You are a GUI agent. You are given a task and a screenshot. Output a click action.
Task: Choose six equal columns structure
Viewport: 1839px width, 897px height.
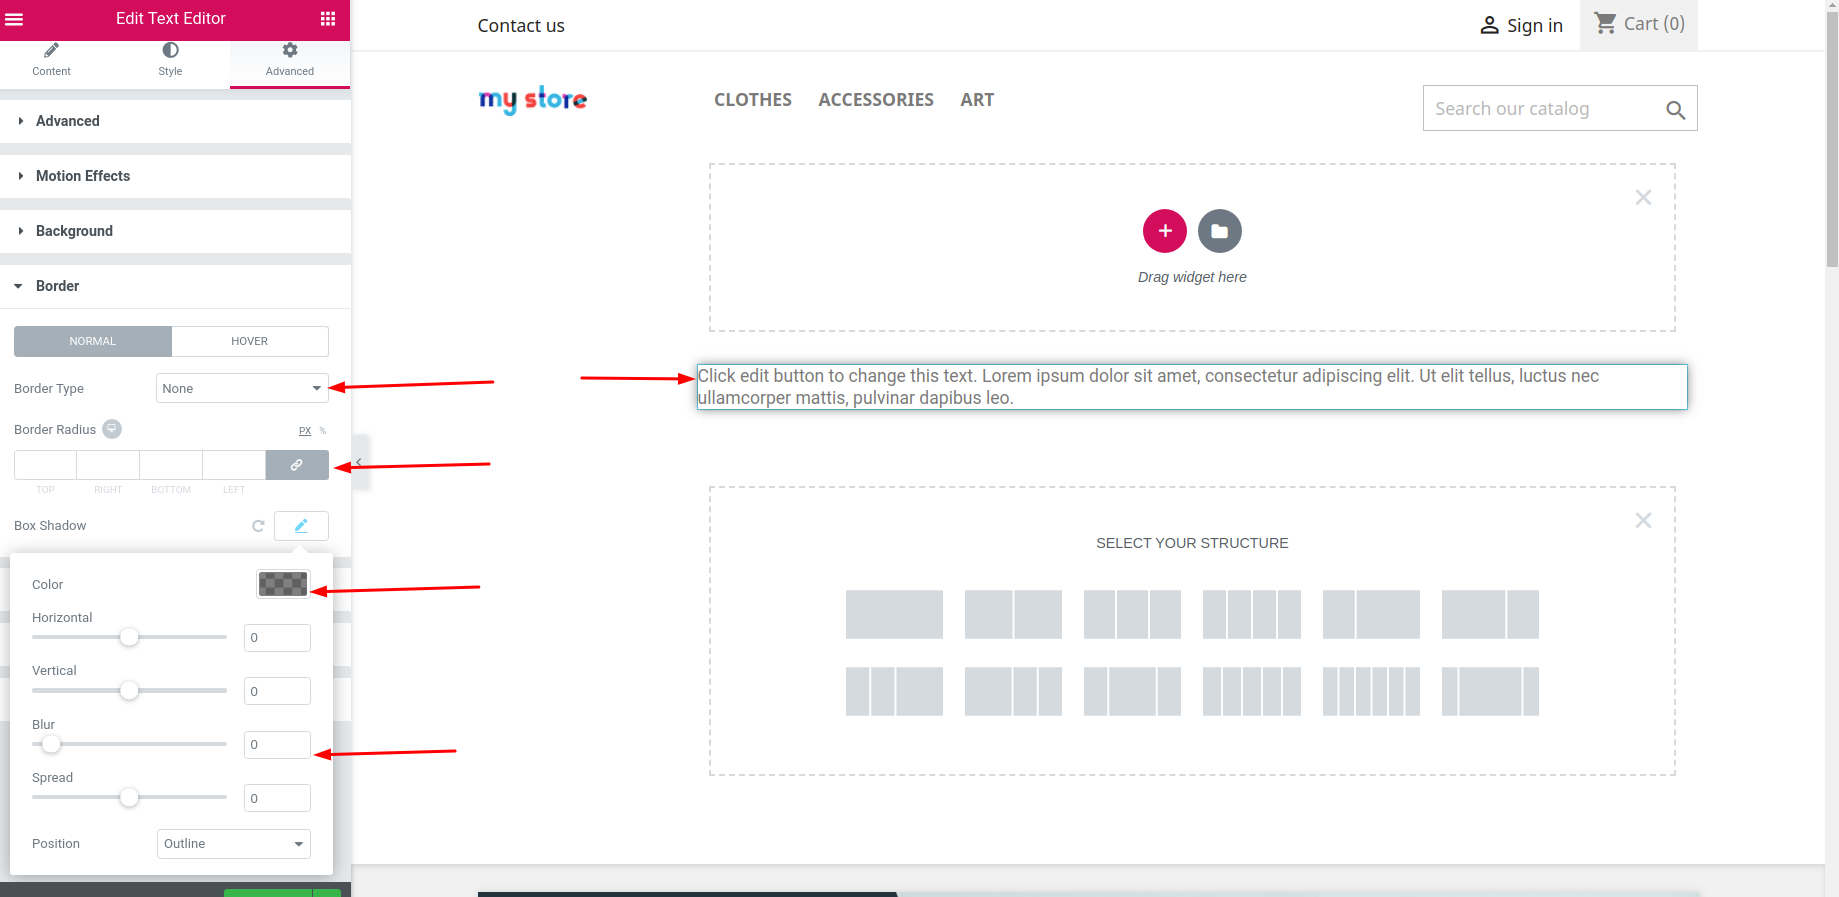(x=1371, y=691)
